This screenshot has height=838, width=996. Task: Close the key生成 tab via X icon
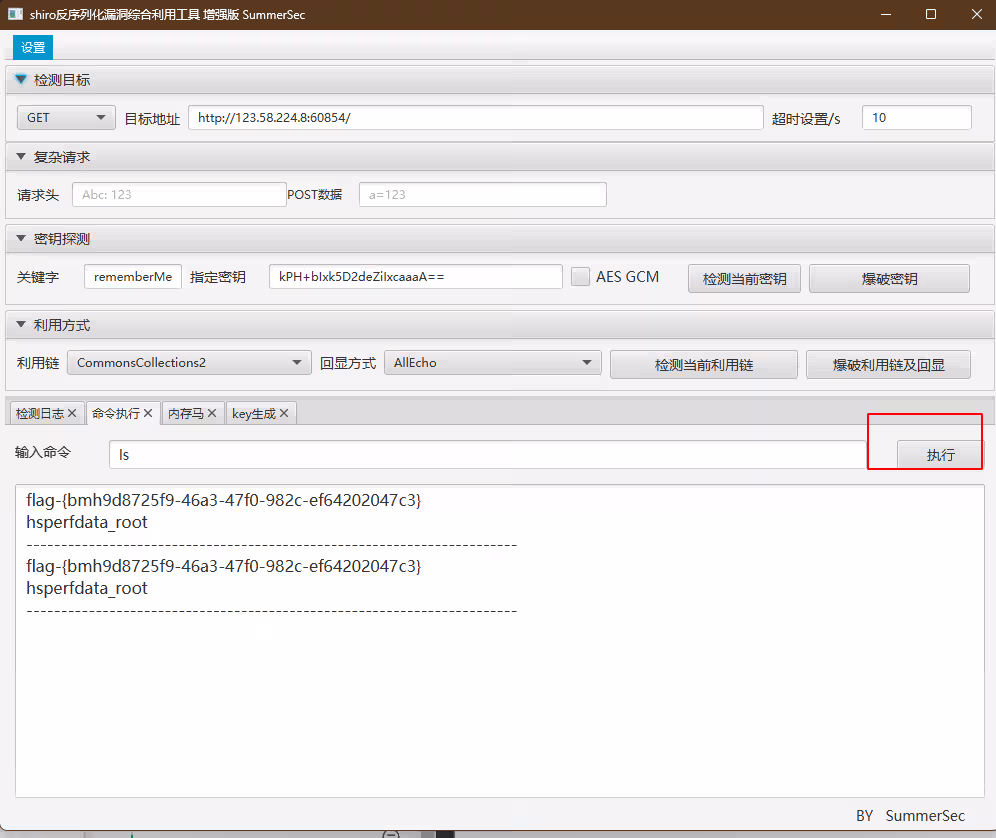(284, 413)
